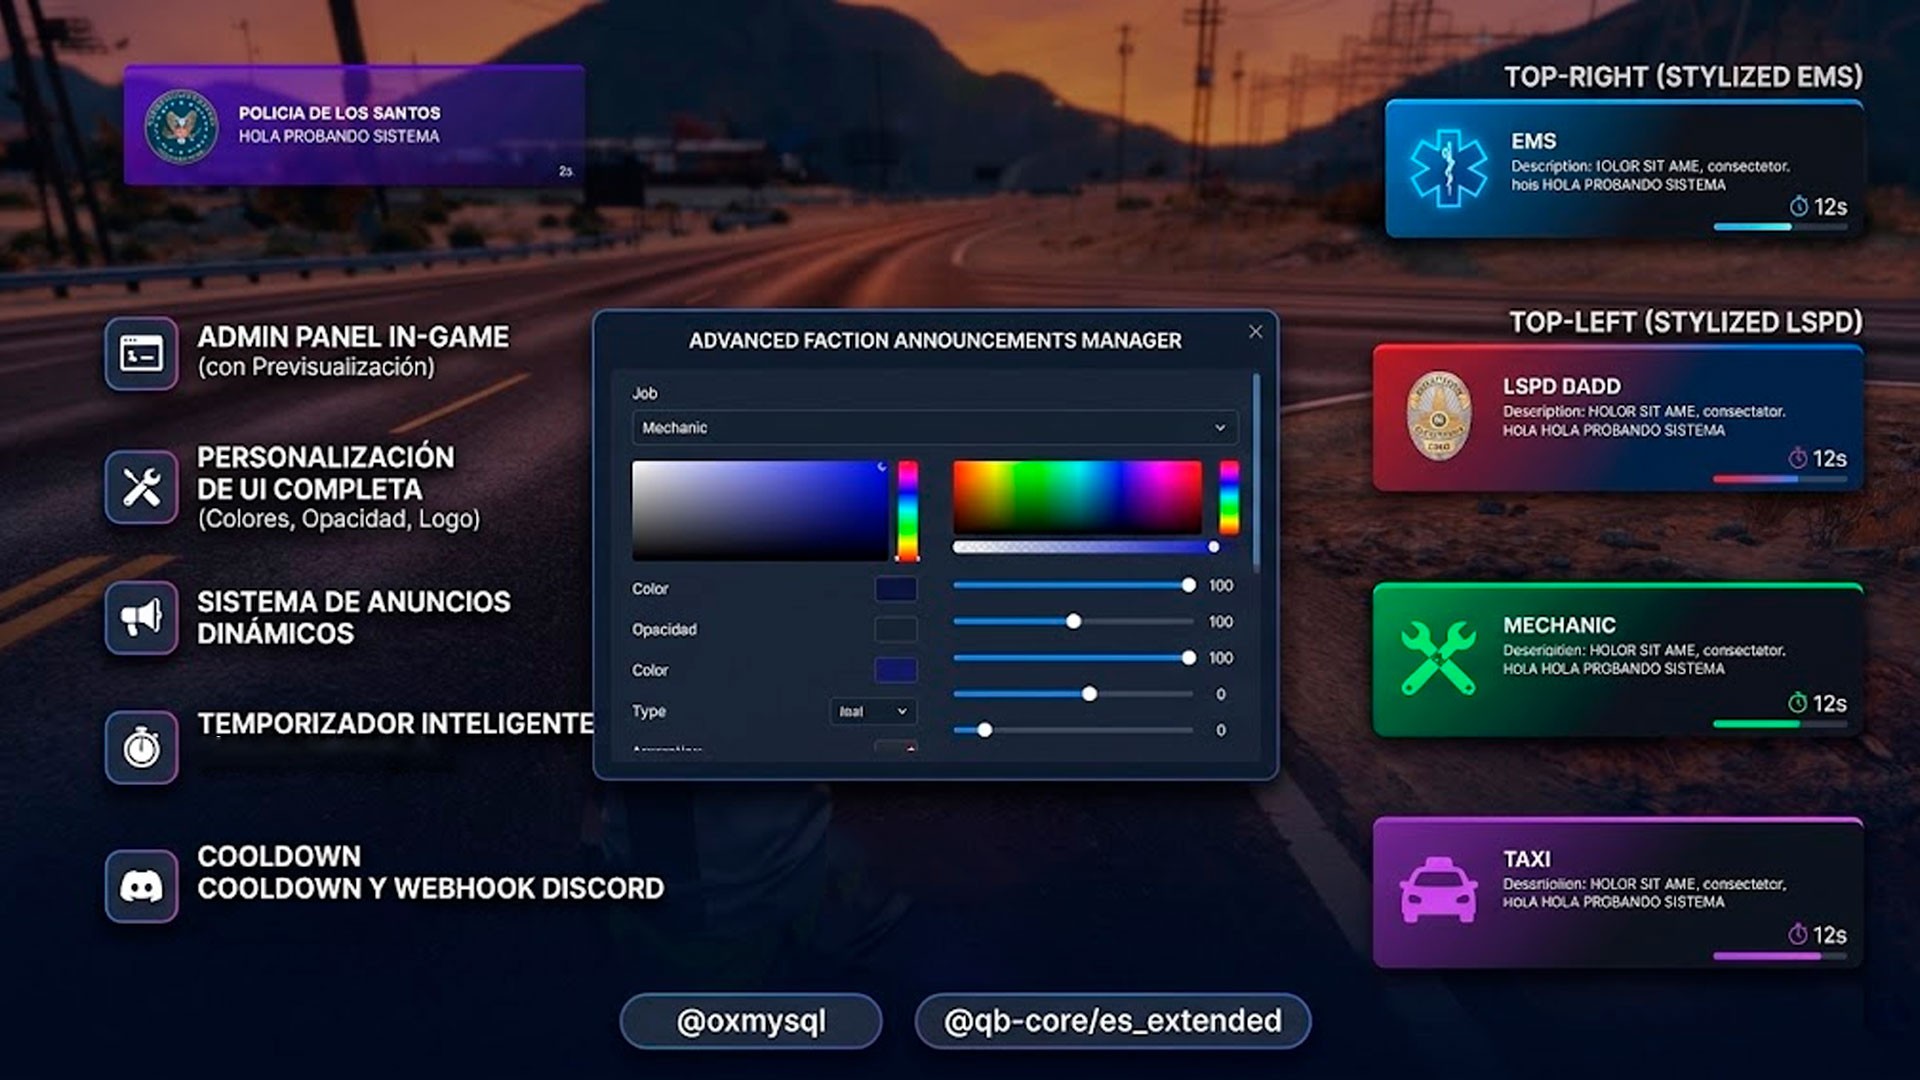The image size is (1920, 1080).
Task: Click the bottom slider handle near zero
Action: (x=984, y=730)
